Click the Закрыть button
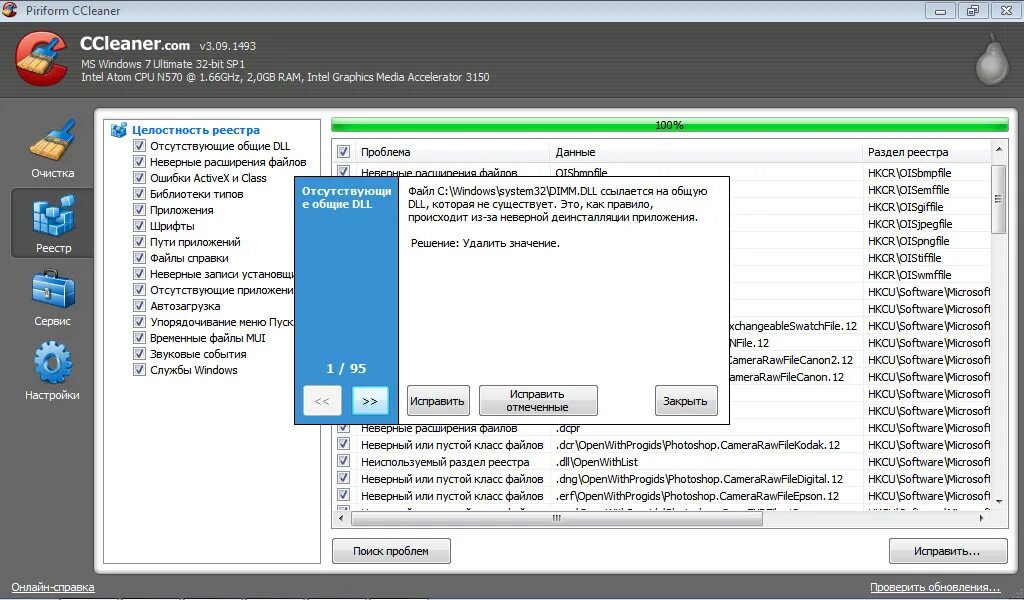Screen dimensions: 1024x600 685,401
